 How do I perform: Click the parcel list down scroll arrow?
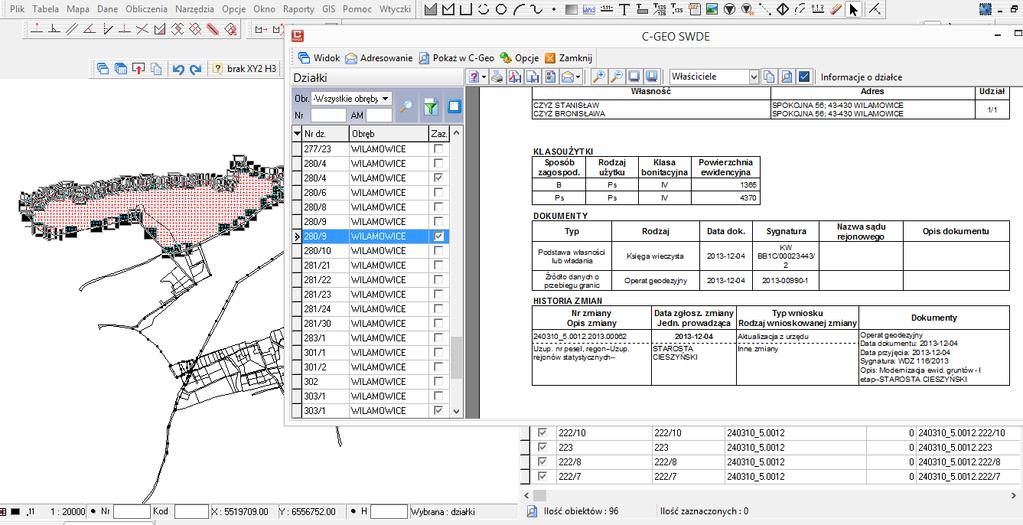[456, 412]
